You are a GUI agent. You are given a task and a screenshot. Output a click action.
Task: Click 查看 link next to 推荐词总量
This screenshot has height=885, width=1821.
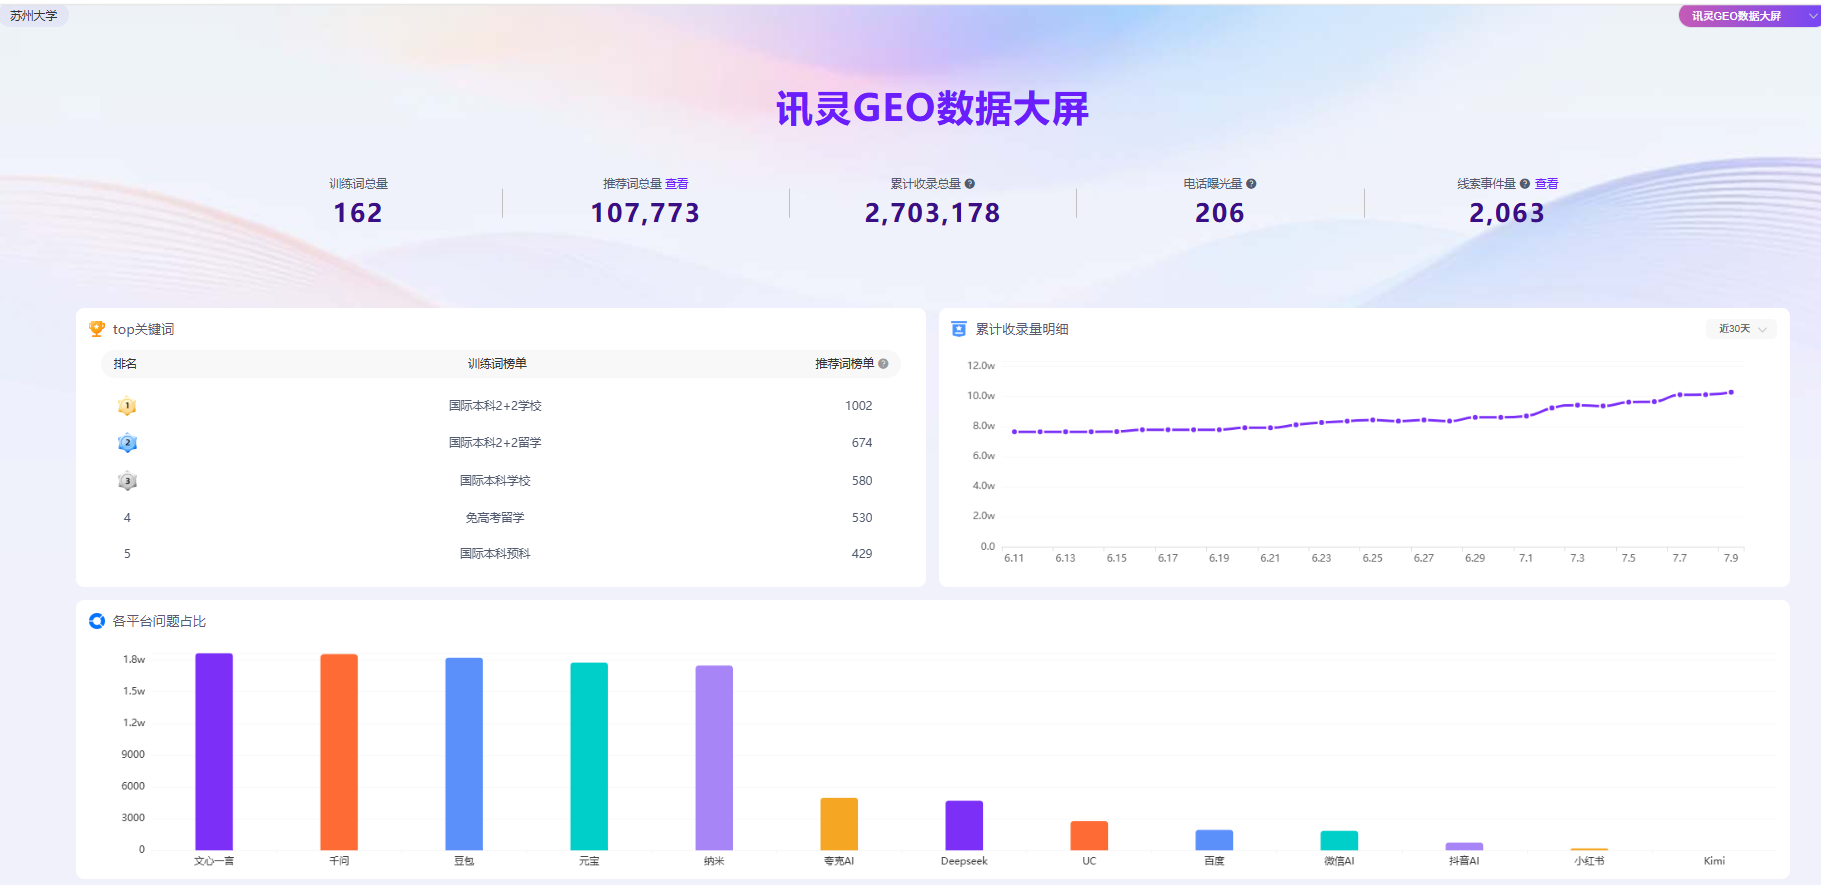(677, 184)
